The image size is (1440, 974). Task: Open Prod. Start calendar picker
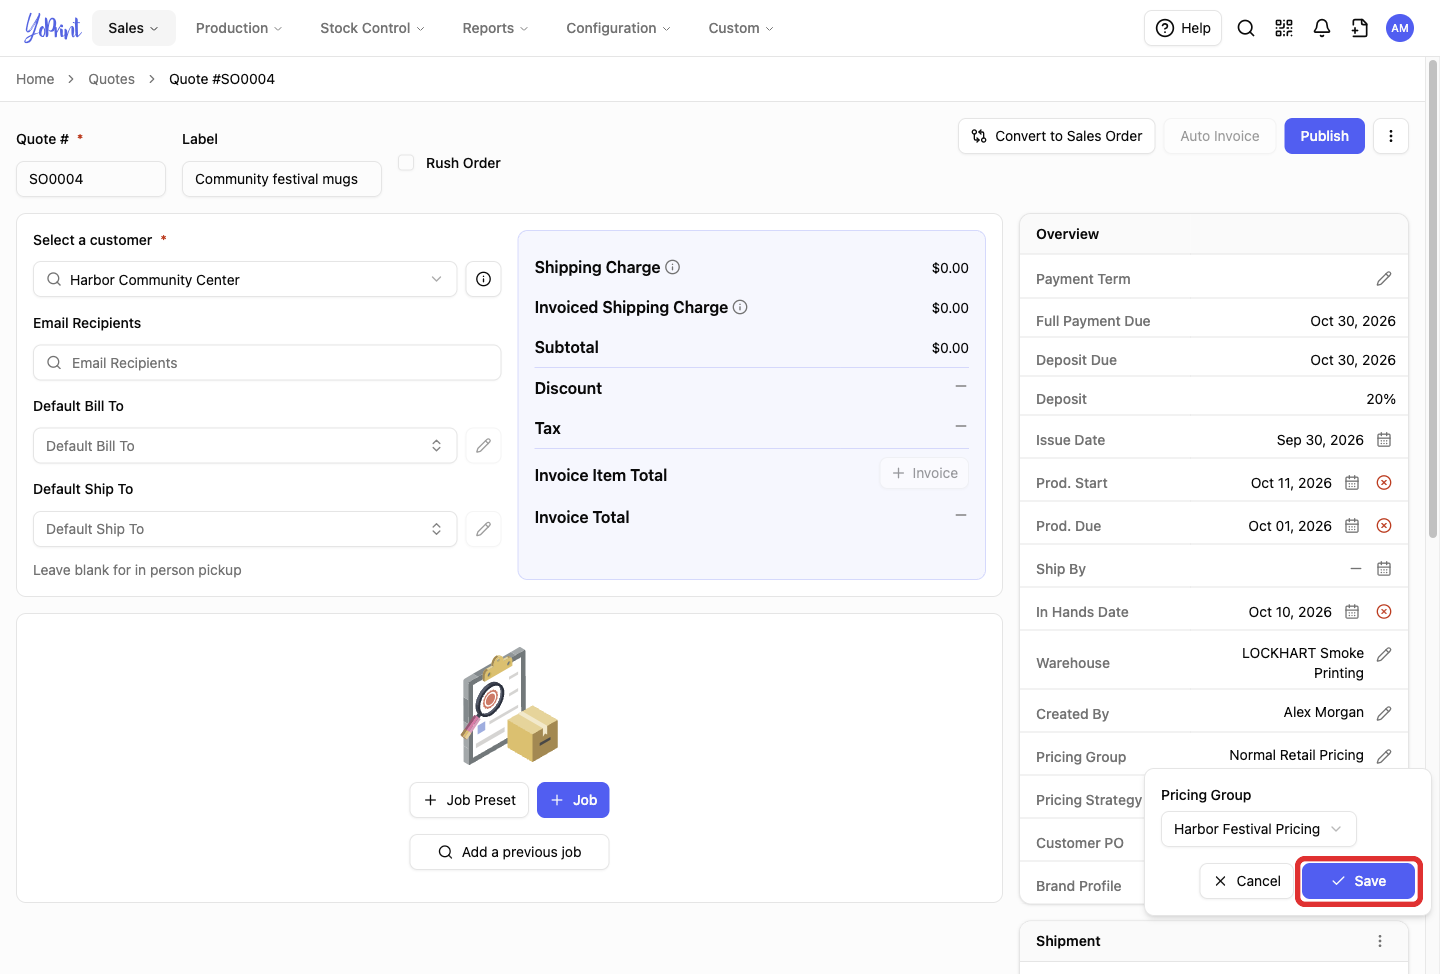pos(1352,482)
